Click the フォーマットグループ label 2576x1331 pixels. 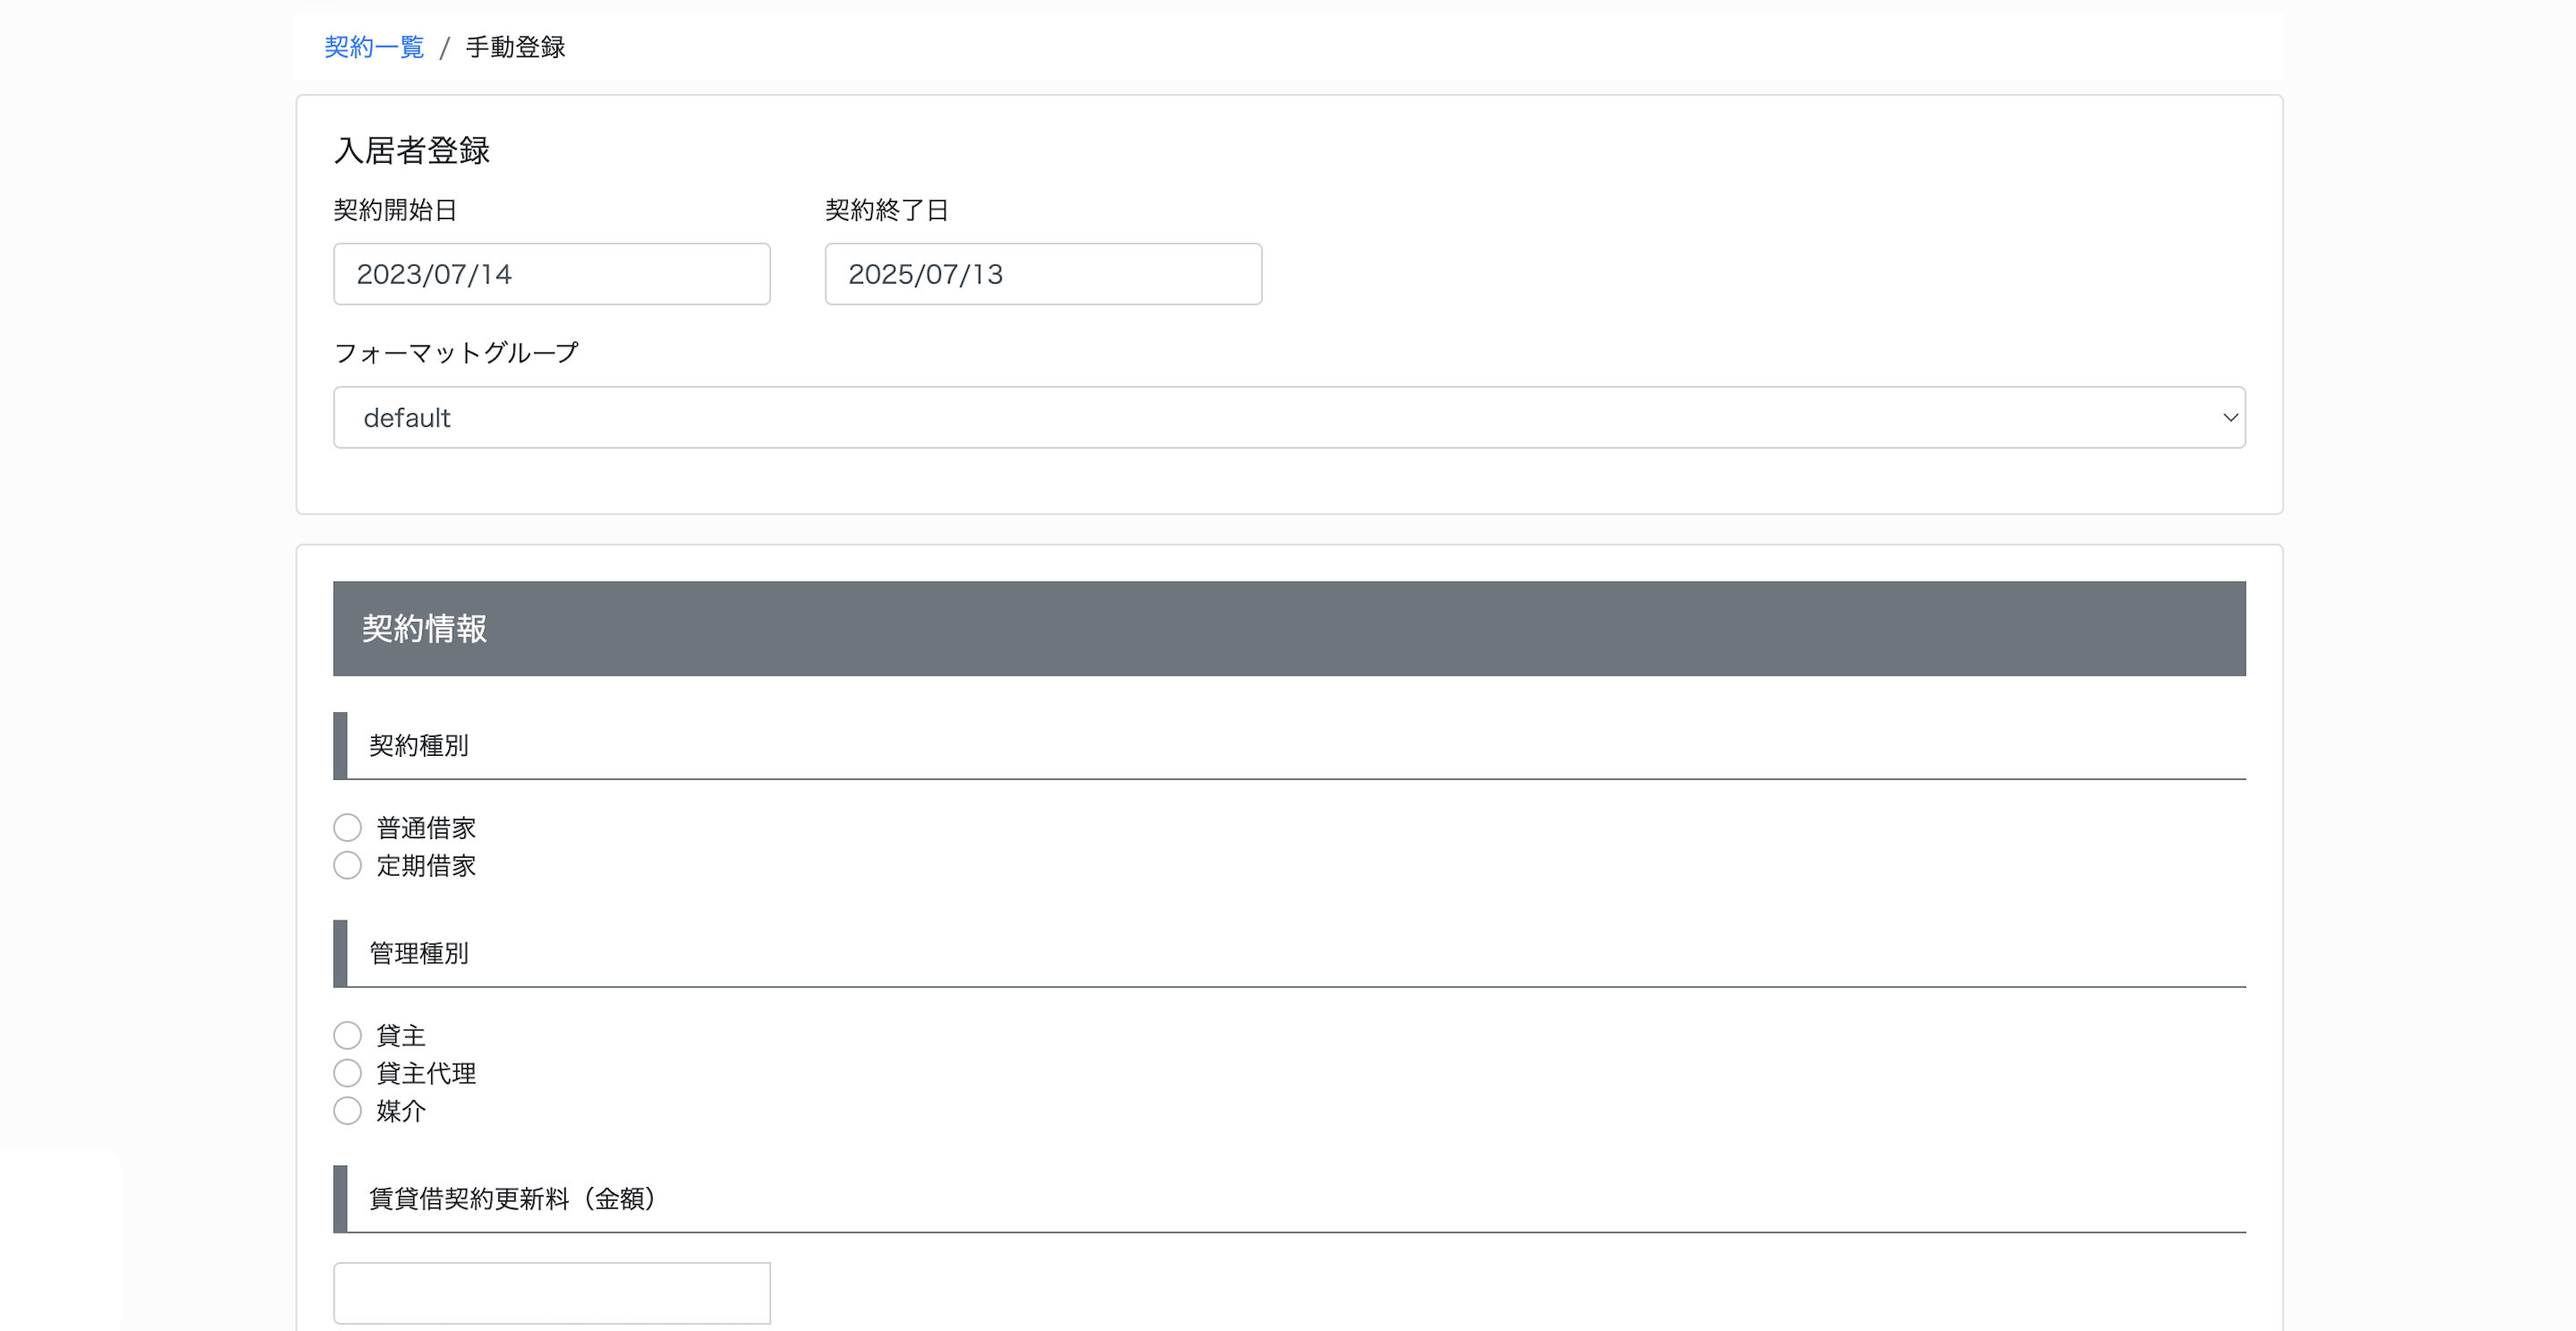456,353
